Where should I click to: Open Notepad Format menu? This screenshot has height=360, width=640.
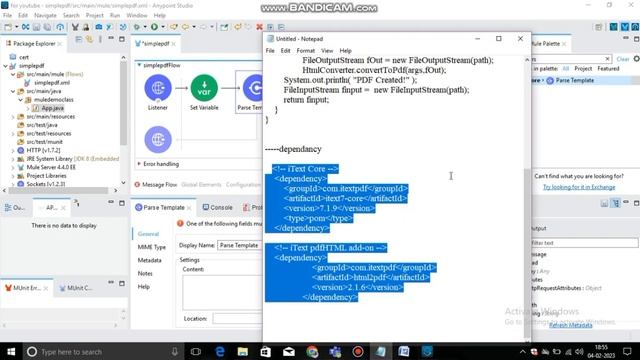[x=306, y=51]
